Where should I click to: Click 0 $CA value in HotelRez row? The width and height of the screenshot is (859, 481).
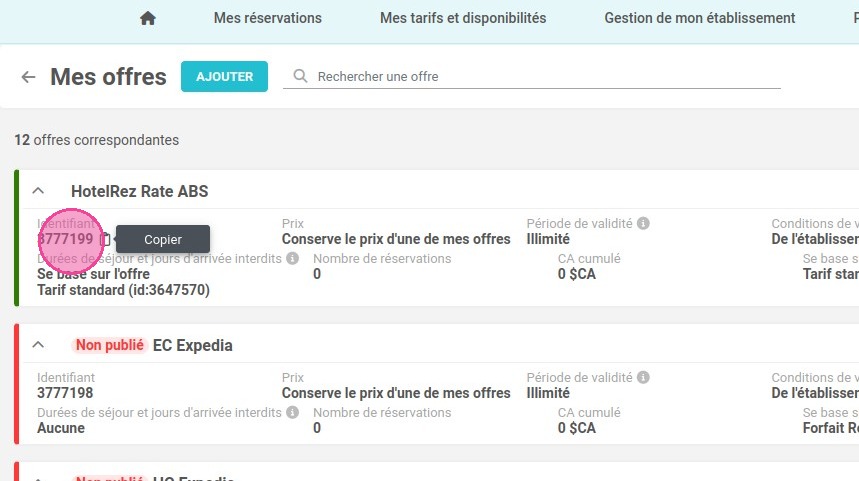pos(576,274)
